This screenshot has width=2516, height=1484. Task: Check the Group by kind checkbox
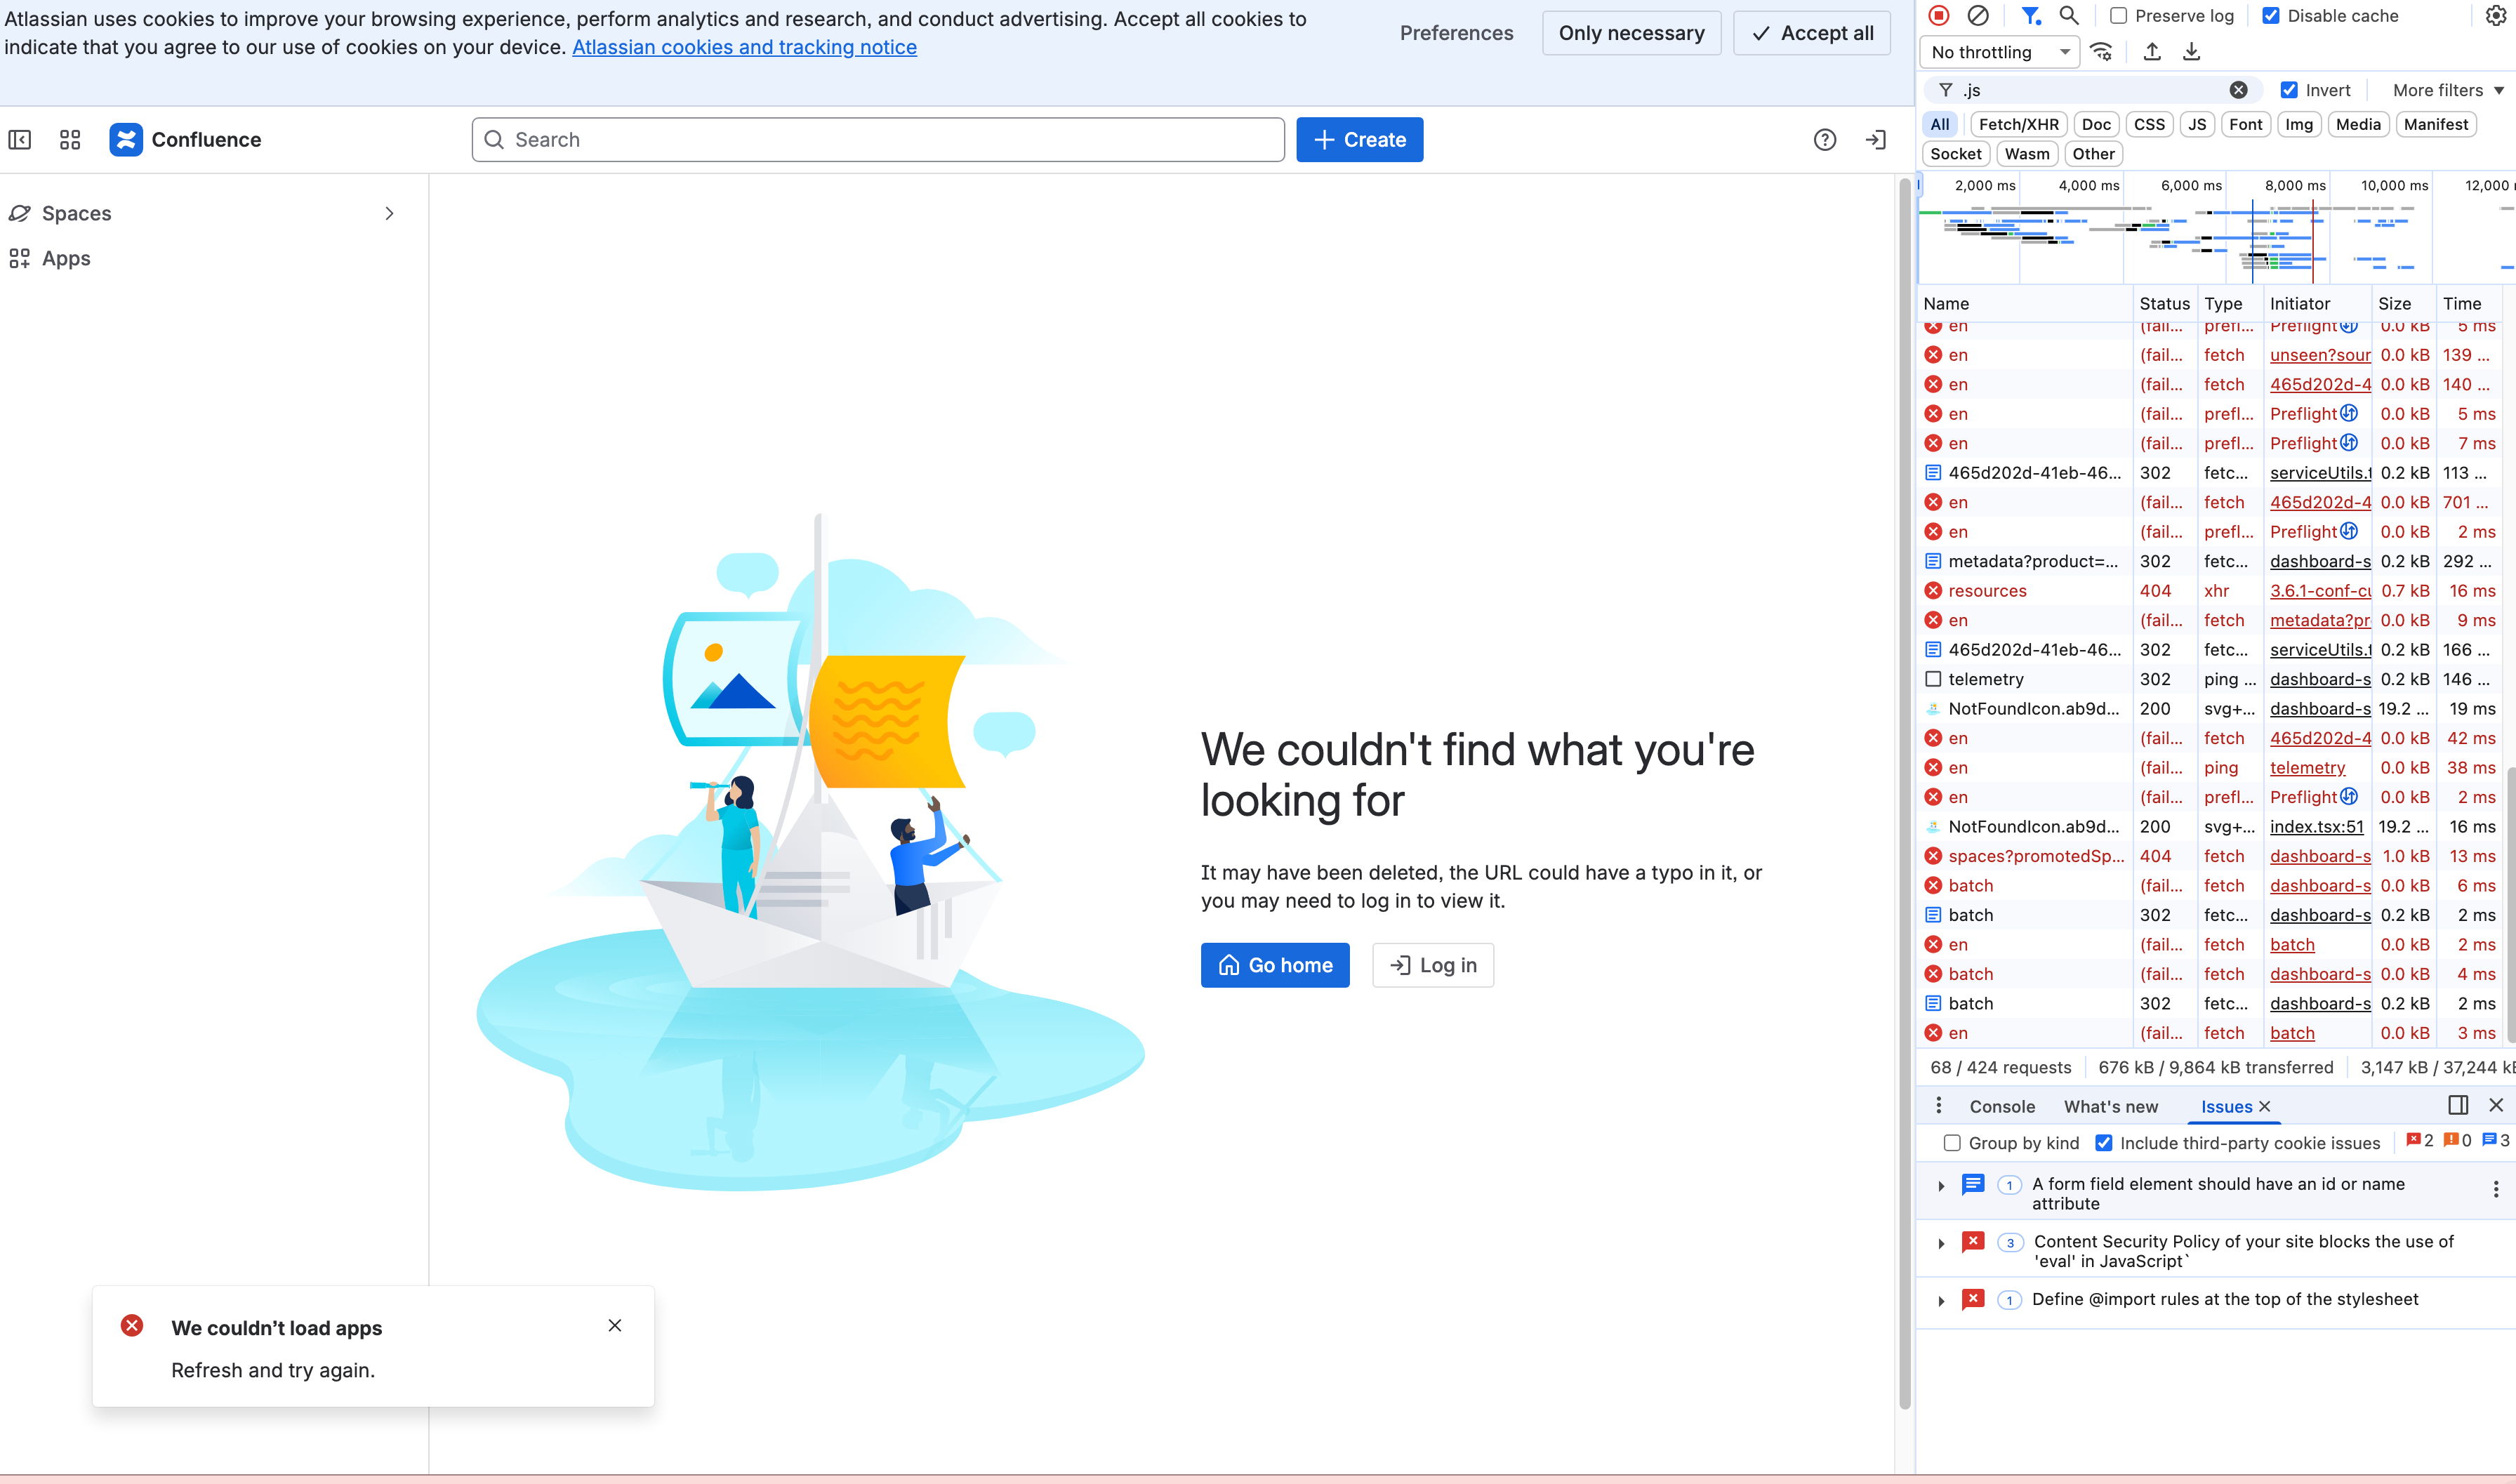click(1951, 1143)
